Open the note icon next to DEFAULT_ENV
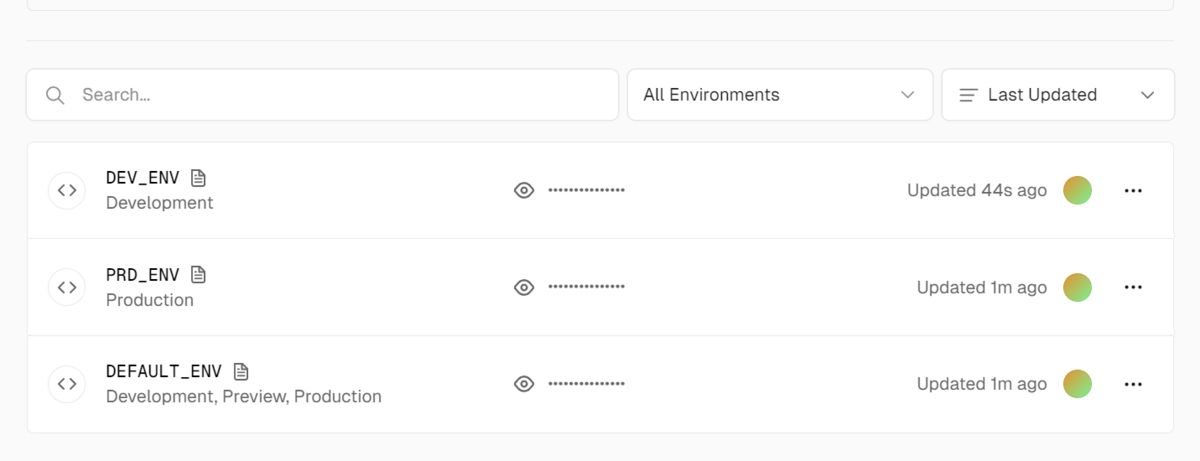 (240, 372)
